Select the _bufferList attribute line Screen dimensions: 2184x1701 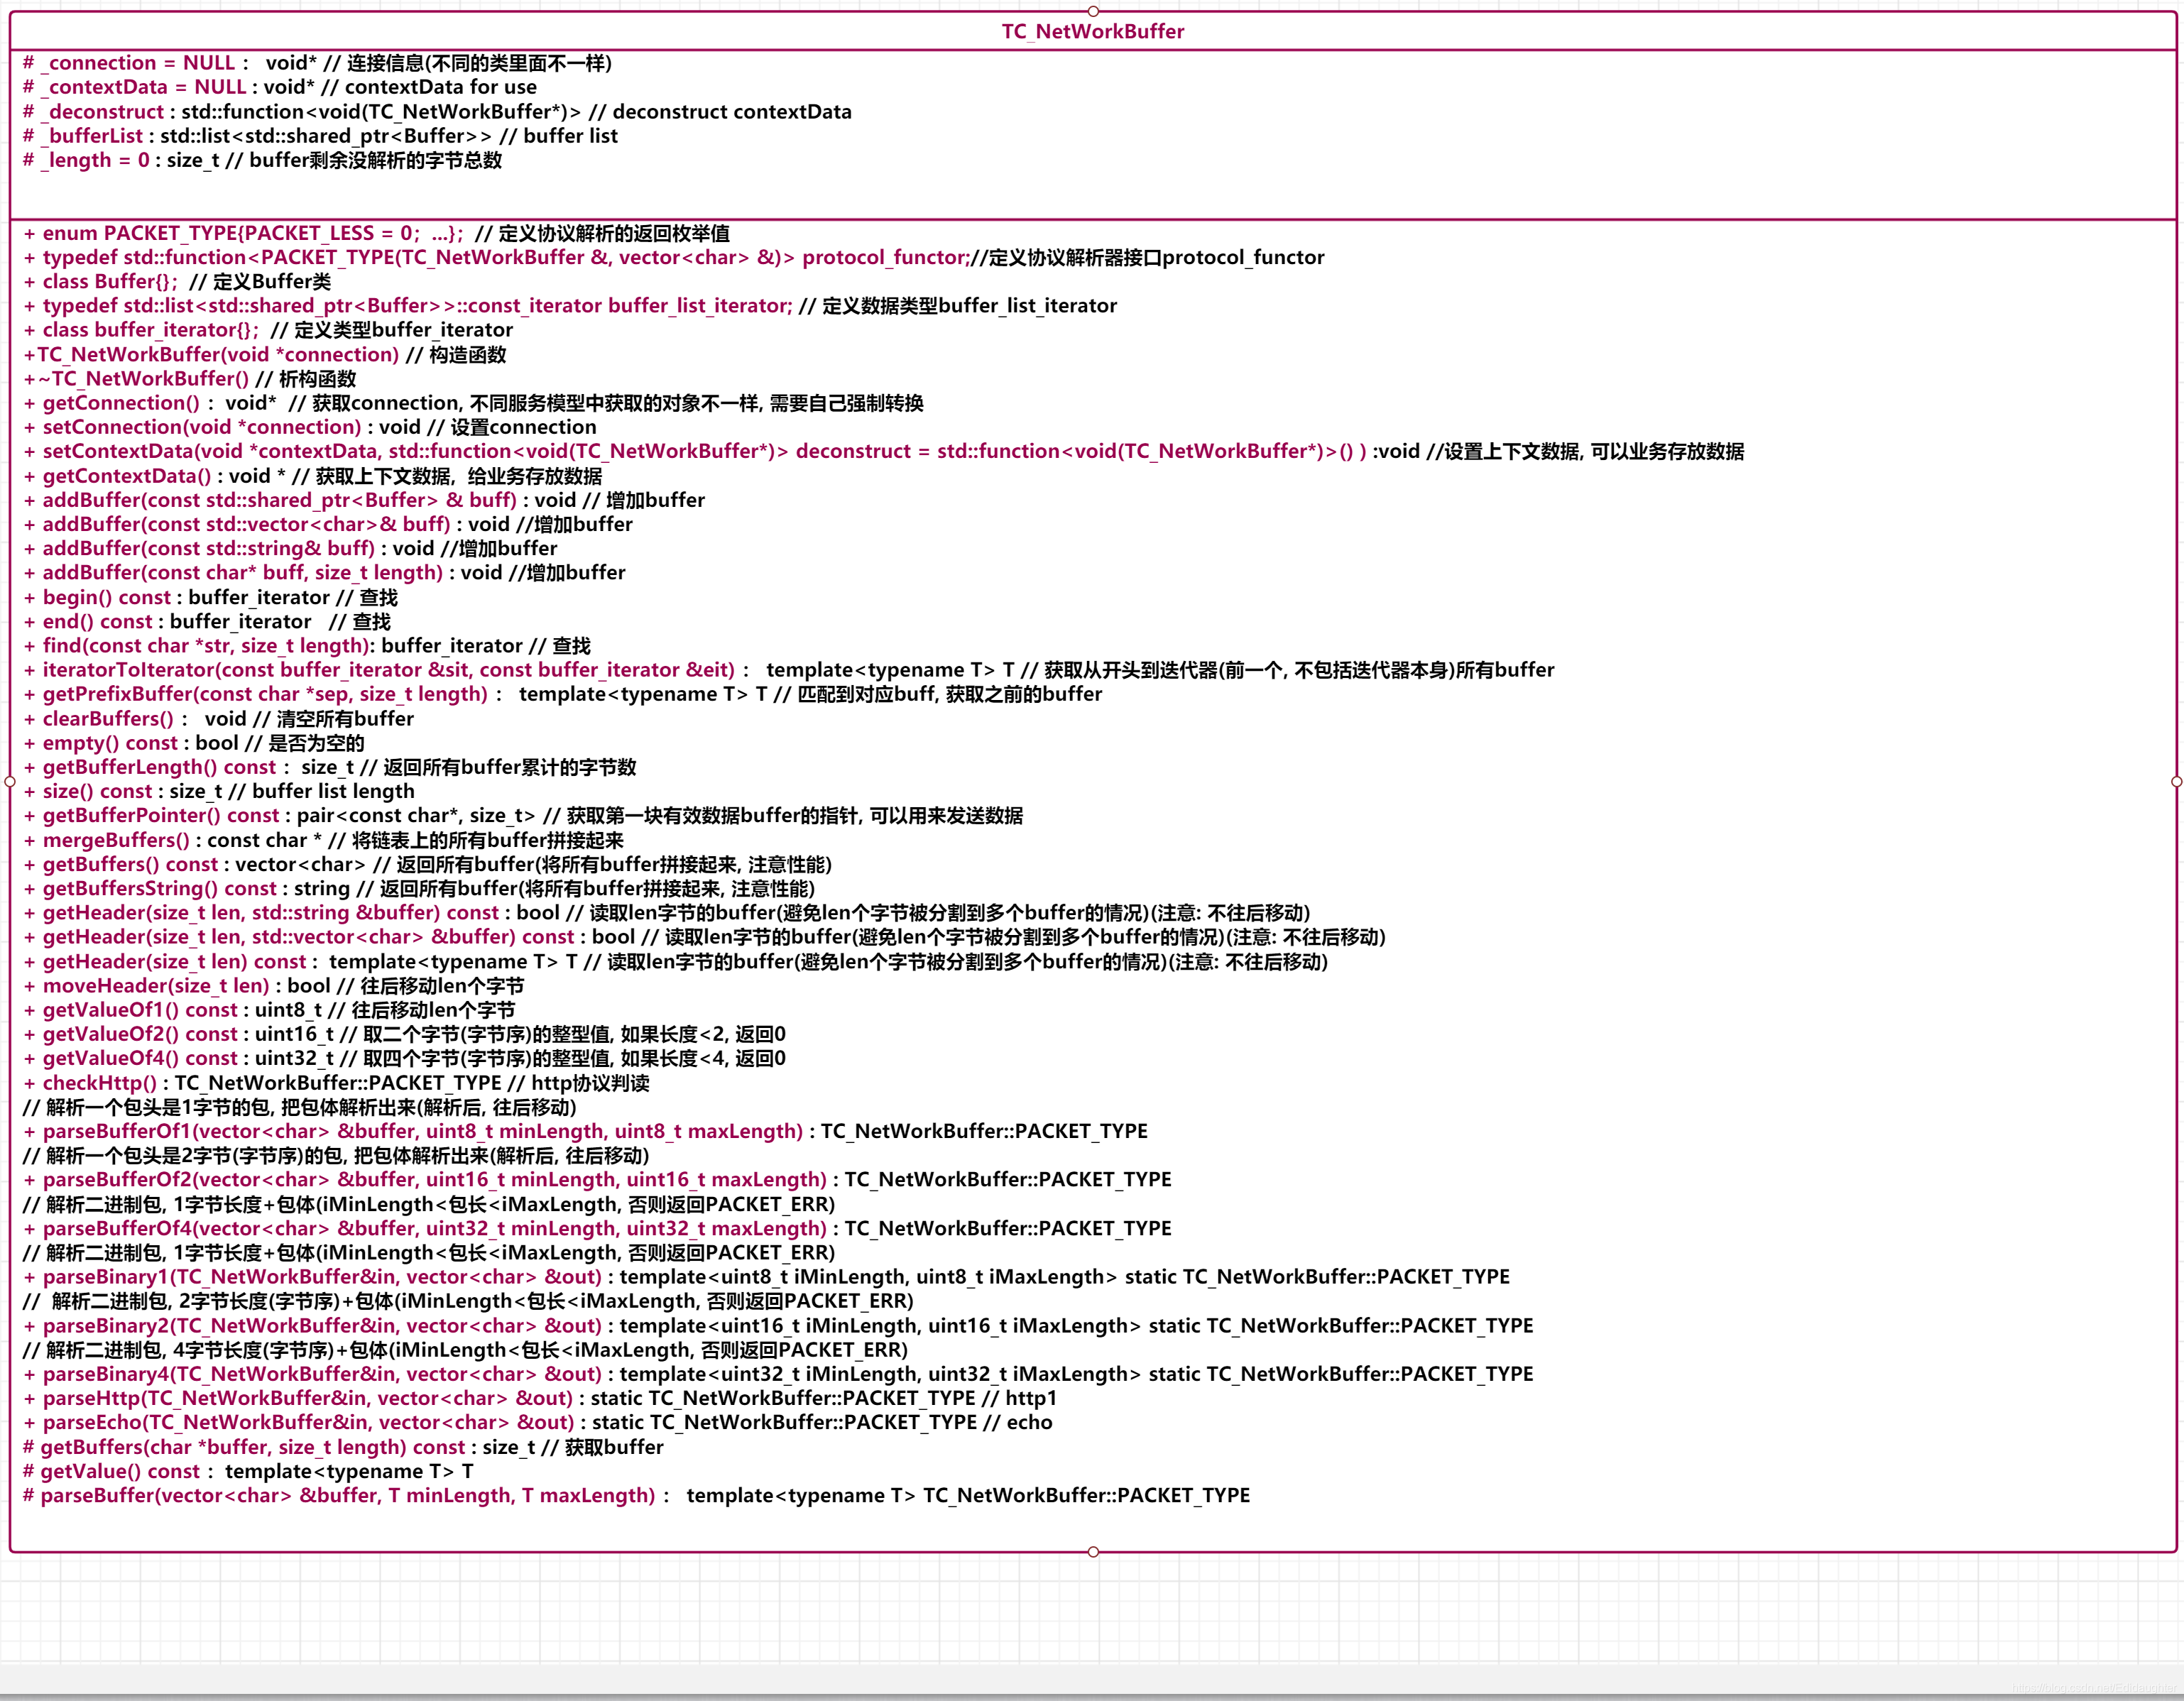pyautogui.click(x=320, y=136)
